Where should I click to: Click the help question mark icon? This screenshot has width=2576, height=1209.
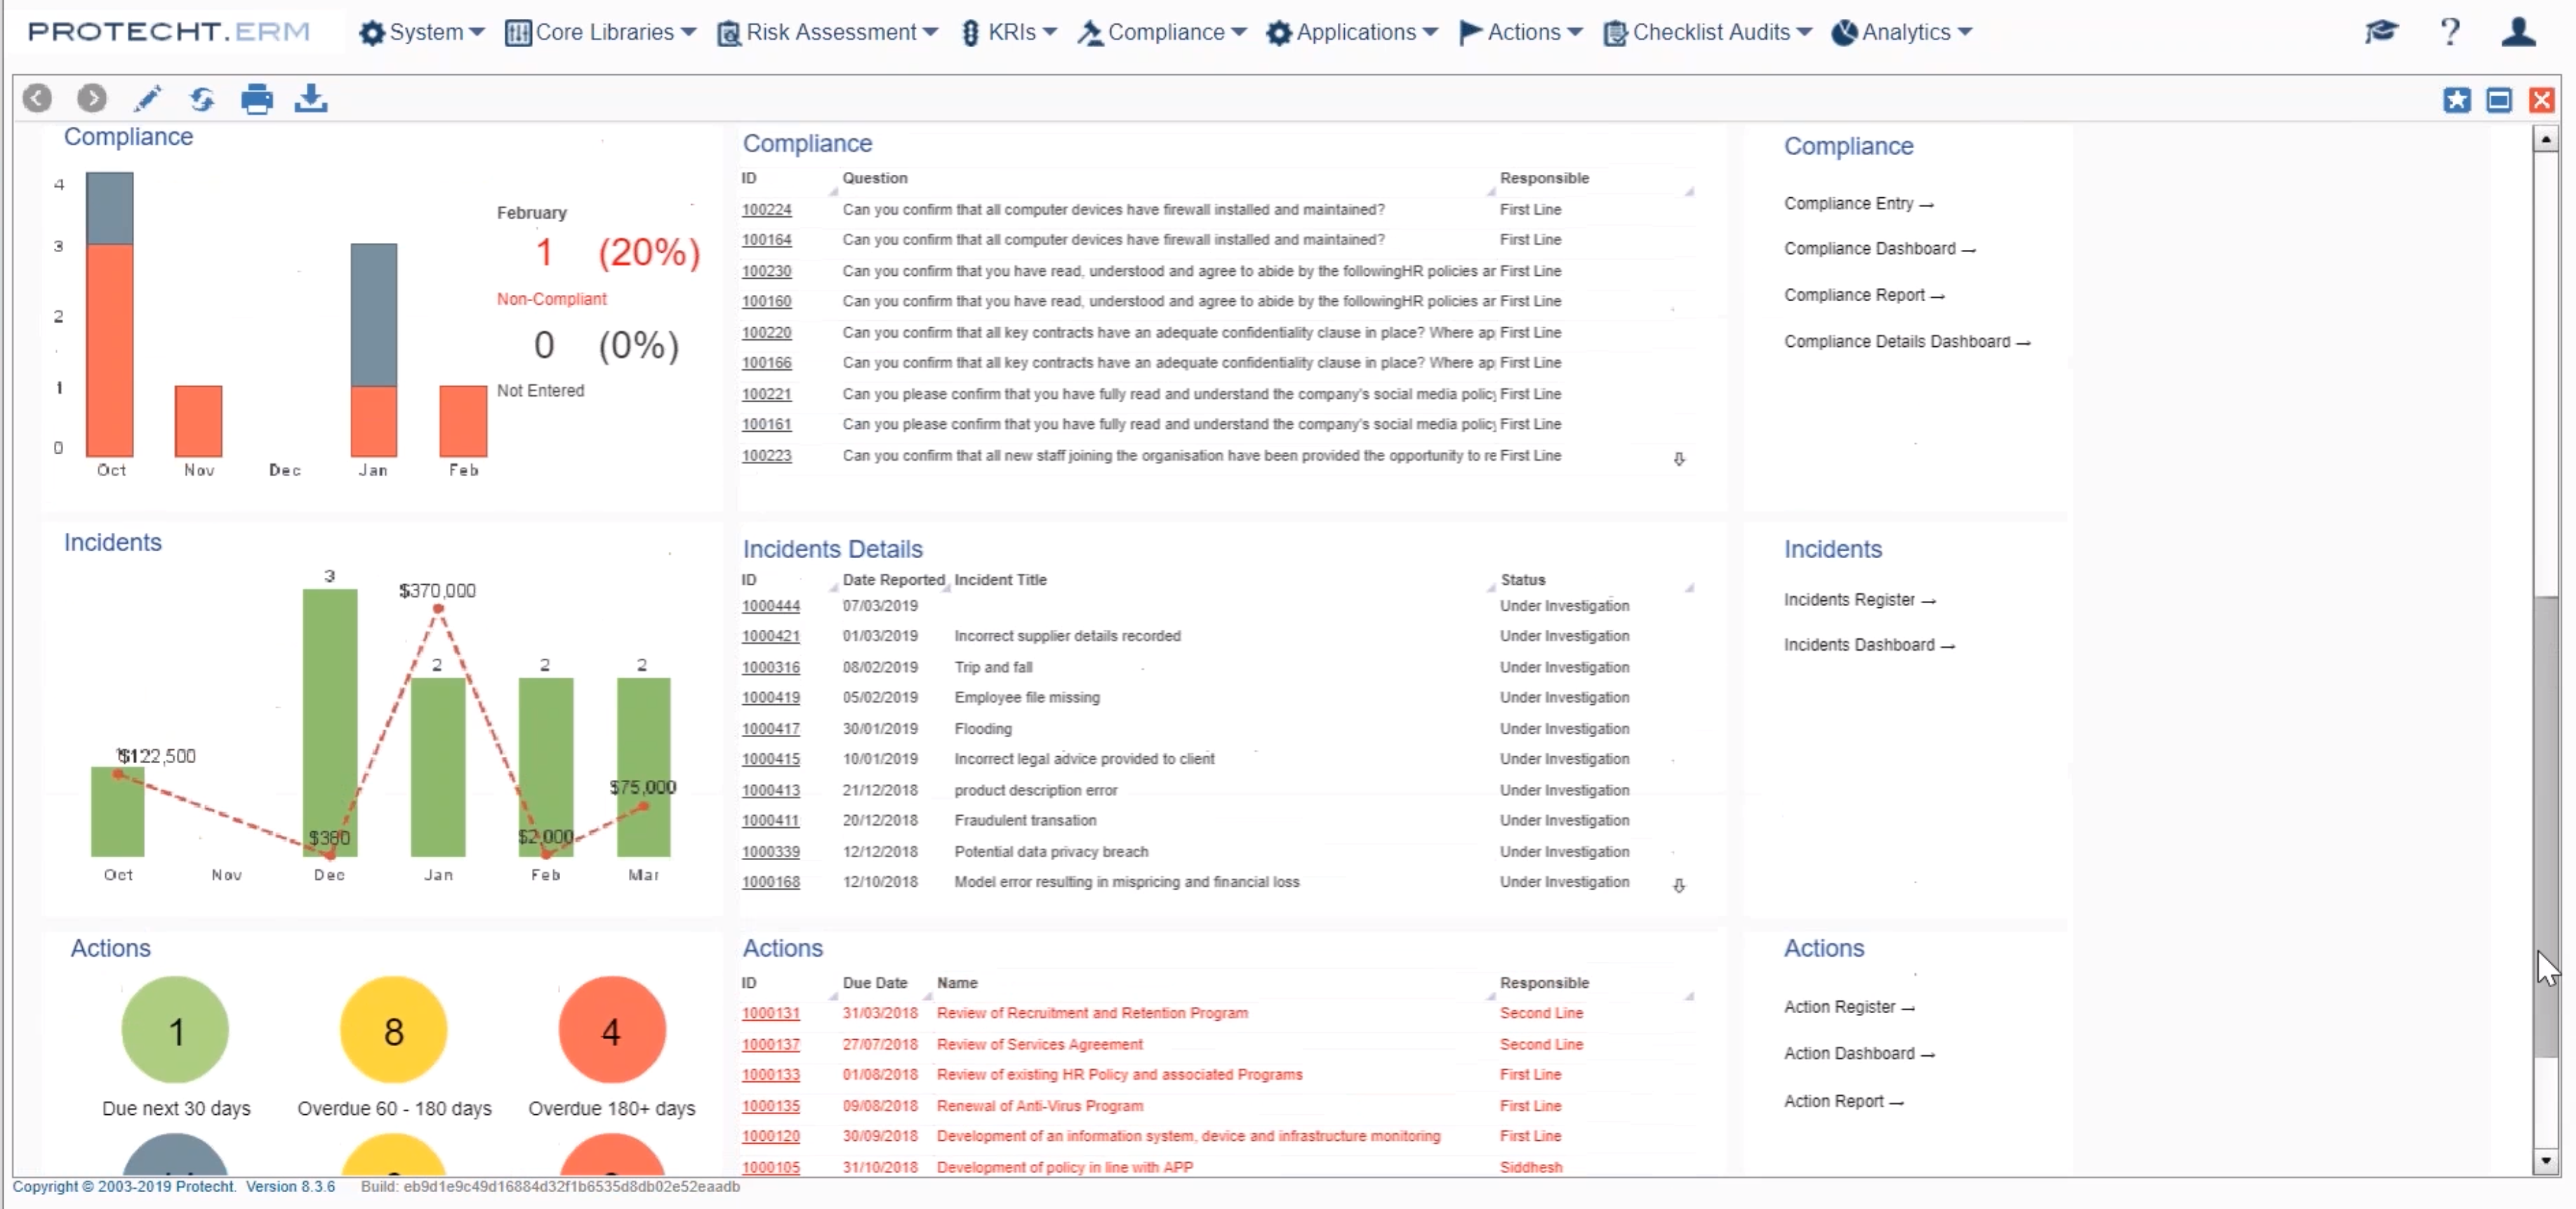pos(2451,31)
